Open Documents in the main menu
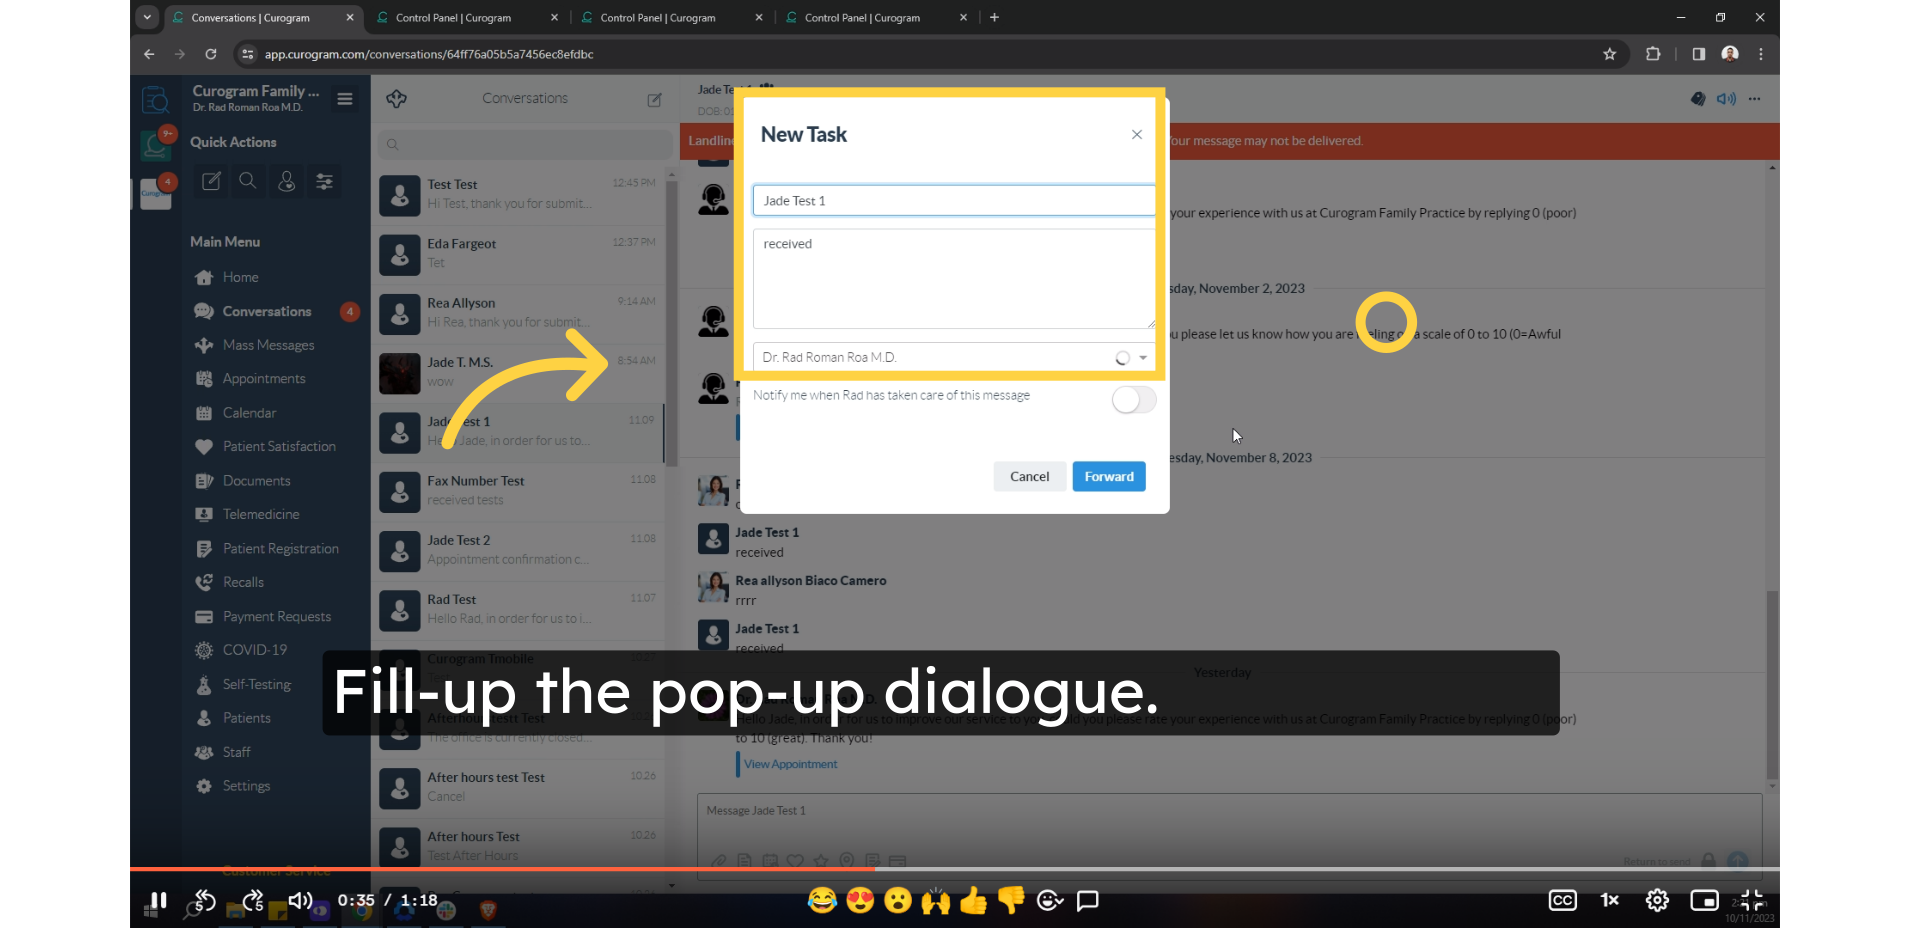This screenshot has width=1910, height=928. coord(256,481)
